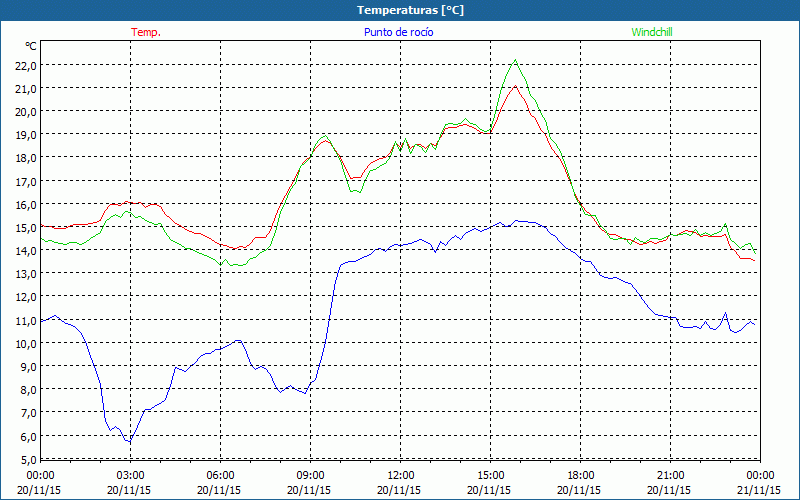Click the Temperaturas [°C] title bar
The height and width of the screenshot is (500, 800).
click(399, 10)
